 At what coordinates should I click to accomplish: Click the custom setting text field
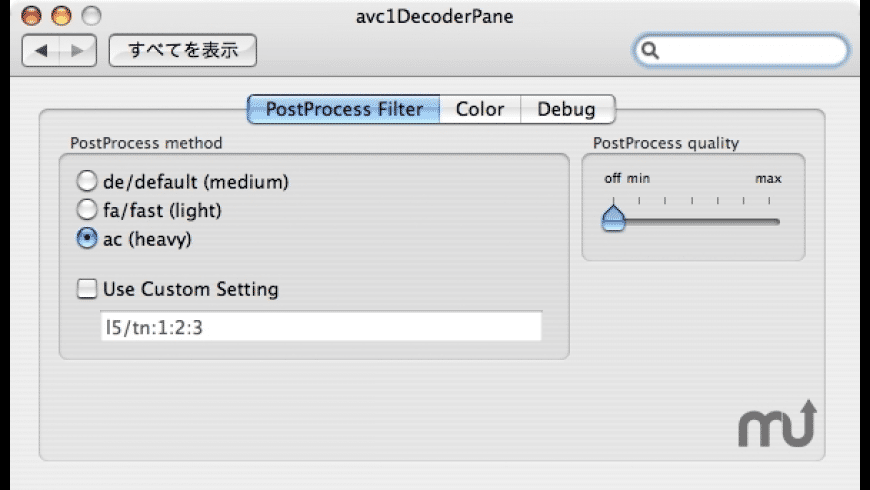point(321,326)
